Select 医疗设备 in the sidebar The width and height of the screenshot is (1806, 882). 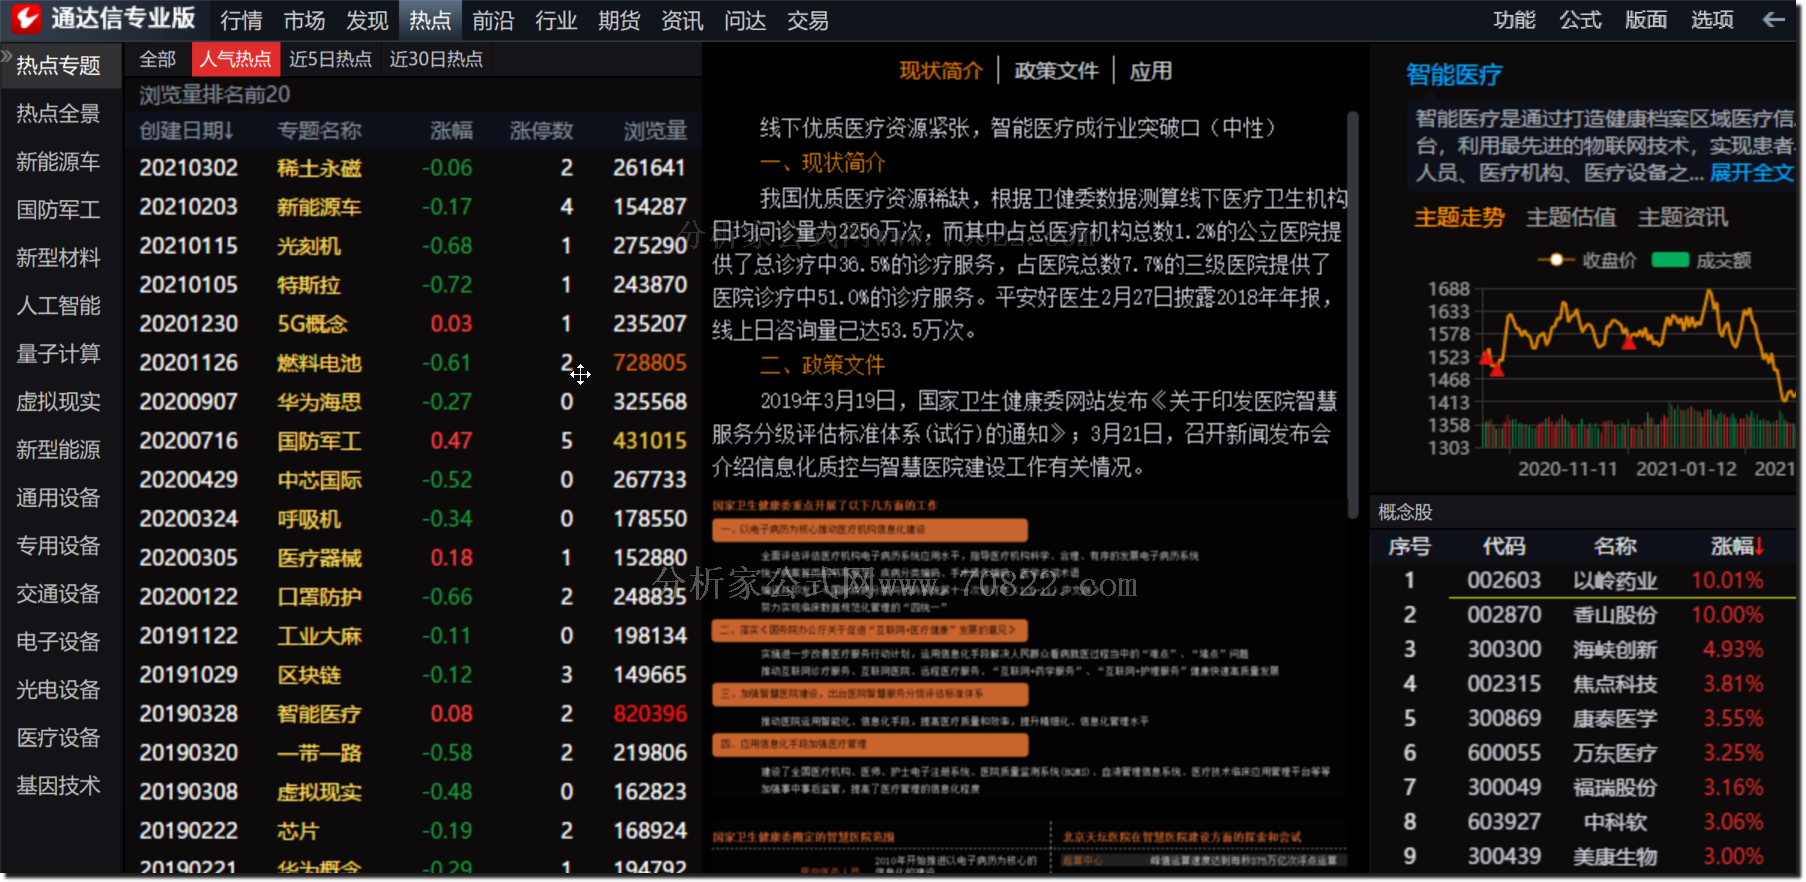click(58, 738)
